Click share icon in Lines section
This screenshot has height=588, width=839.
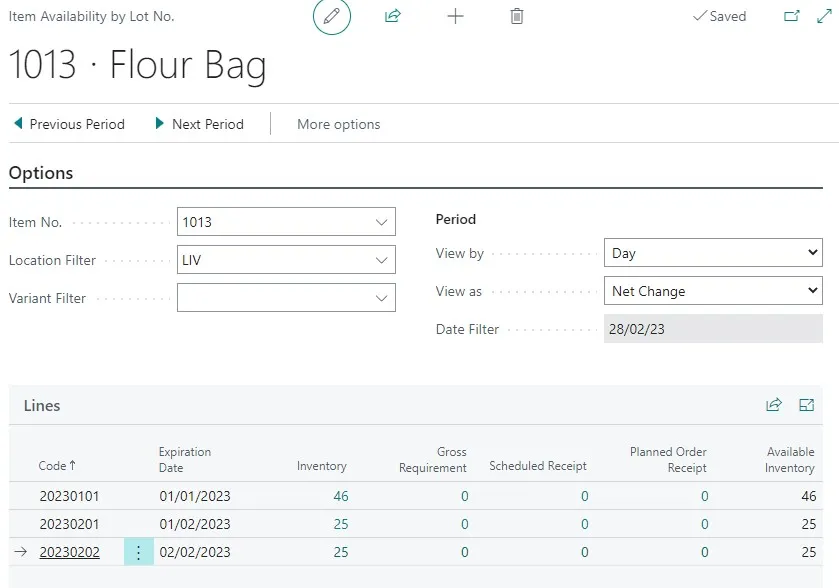(774, 405)
